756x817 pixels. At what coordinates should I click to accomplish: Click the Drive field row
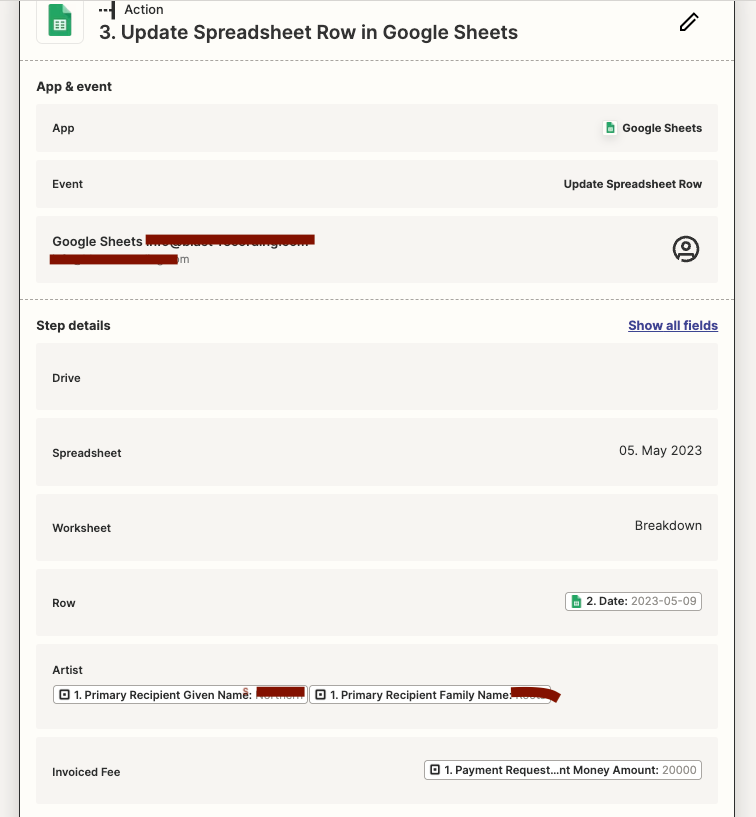377,377
